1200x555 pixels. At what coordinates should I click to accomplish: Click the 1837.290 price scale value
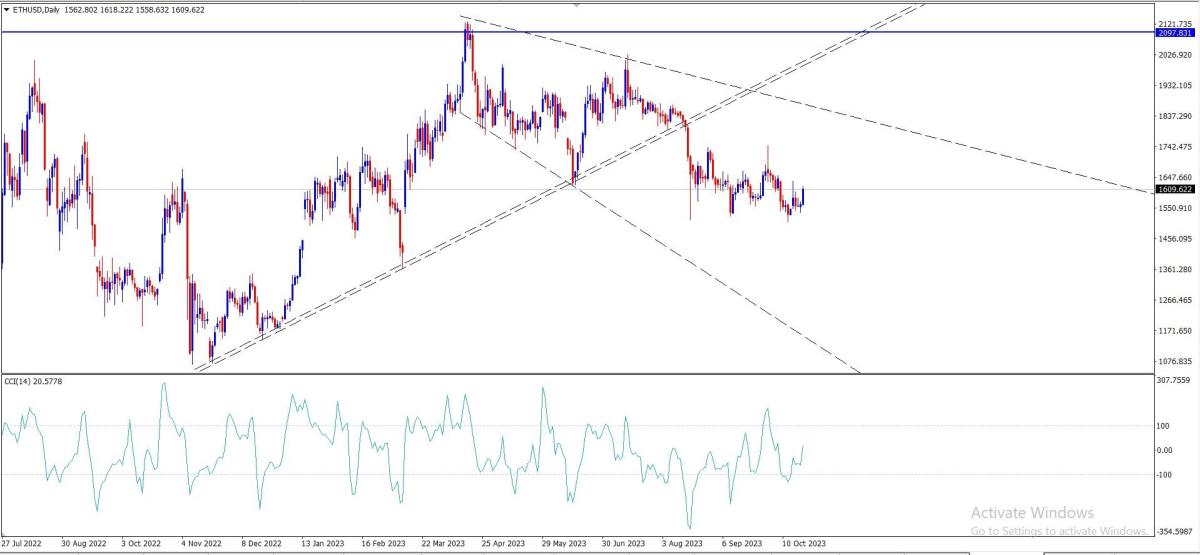point(1172,117)
